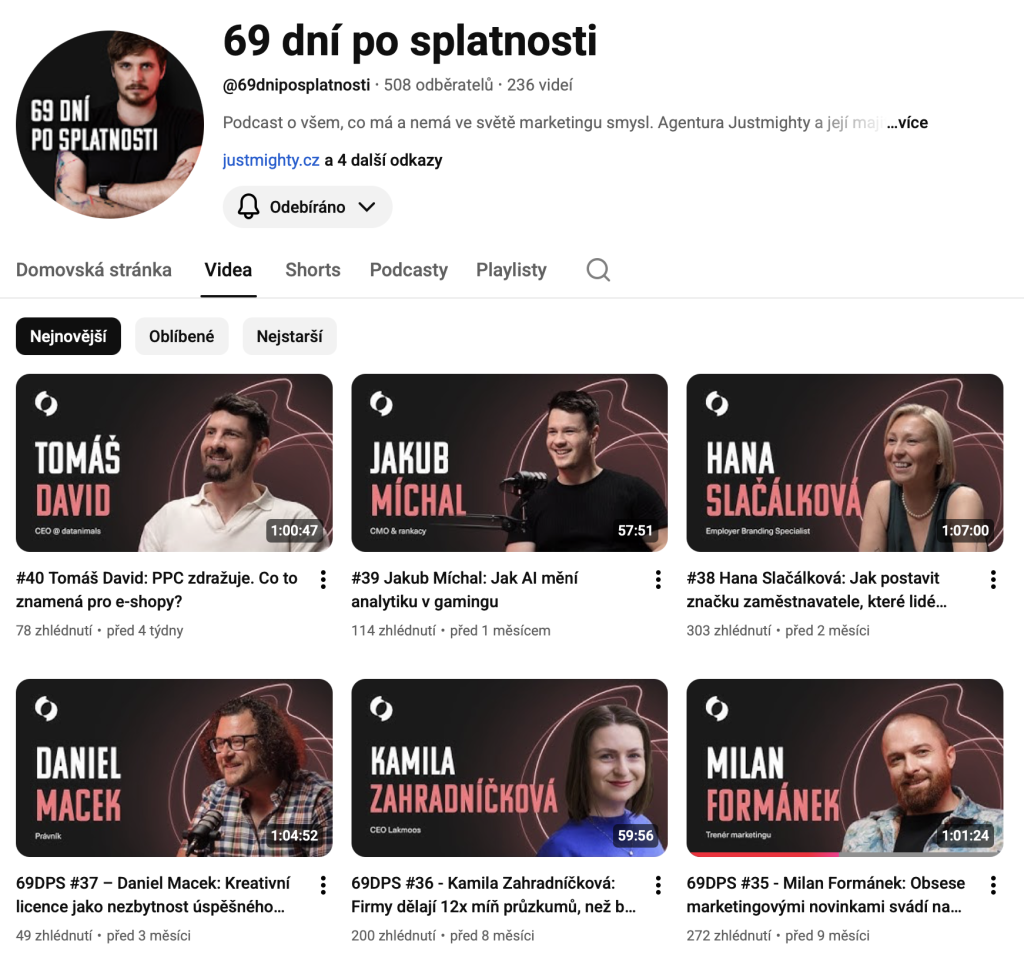The image size is (1024, 964).
Task: Open the Hana Slačálková video thumbnail
Action: coord(844,463)
